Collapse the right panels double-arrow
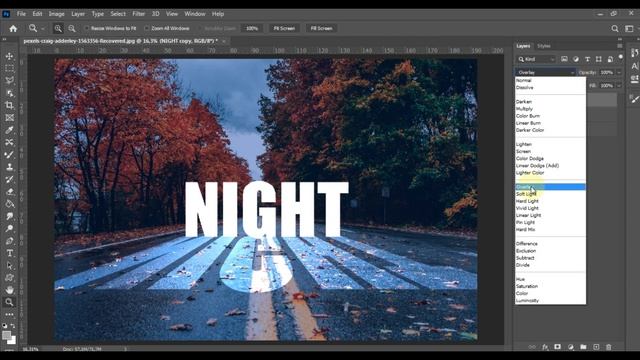Screen dimensions: 640x360 (x=620, y=39)
